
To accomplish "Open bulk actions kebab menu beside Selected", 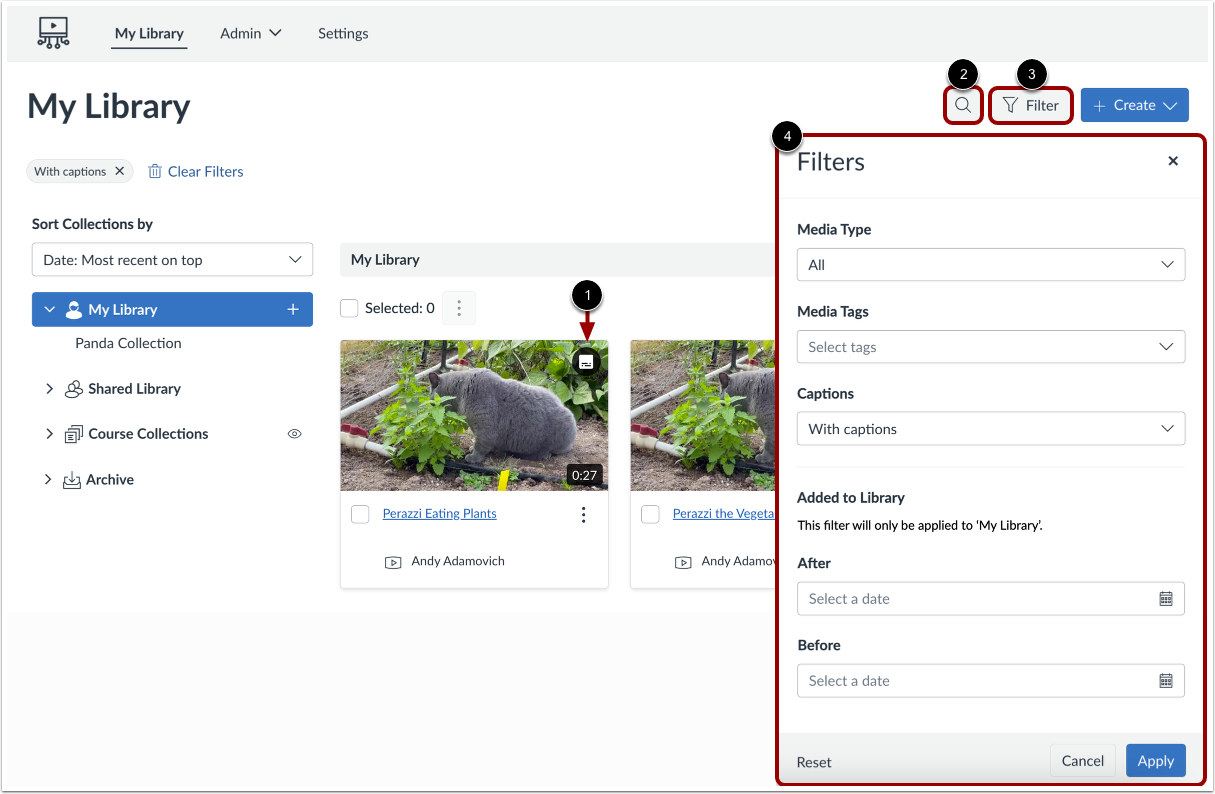I will 459,308.
